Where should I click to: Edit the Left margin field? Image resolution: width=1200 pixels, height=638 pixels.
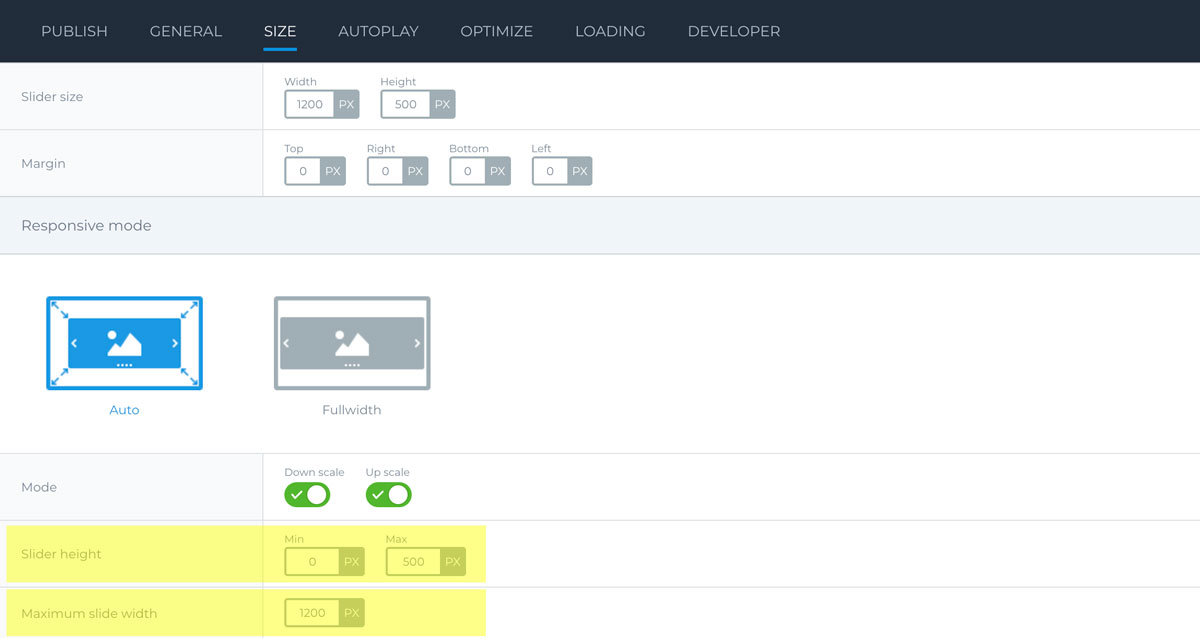(549, 171)
